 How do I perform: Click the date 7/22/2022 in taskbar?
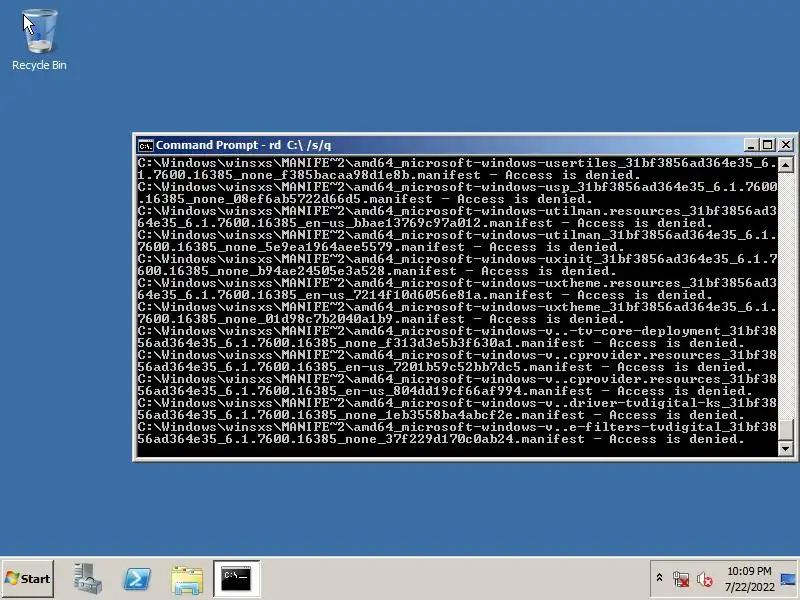coord(749,587)
